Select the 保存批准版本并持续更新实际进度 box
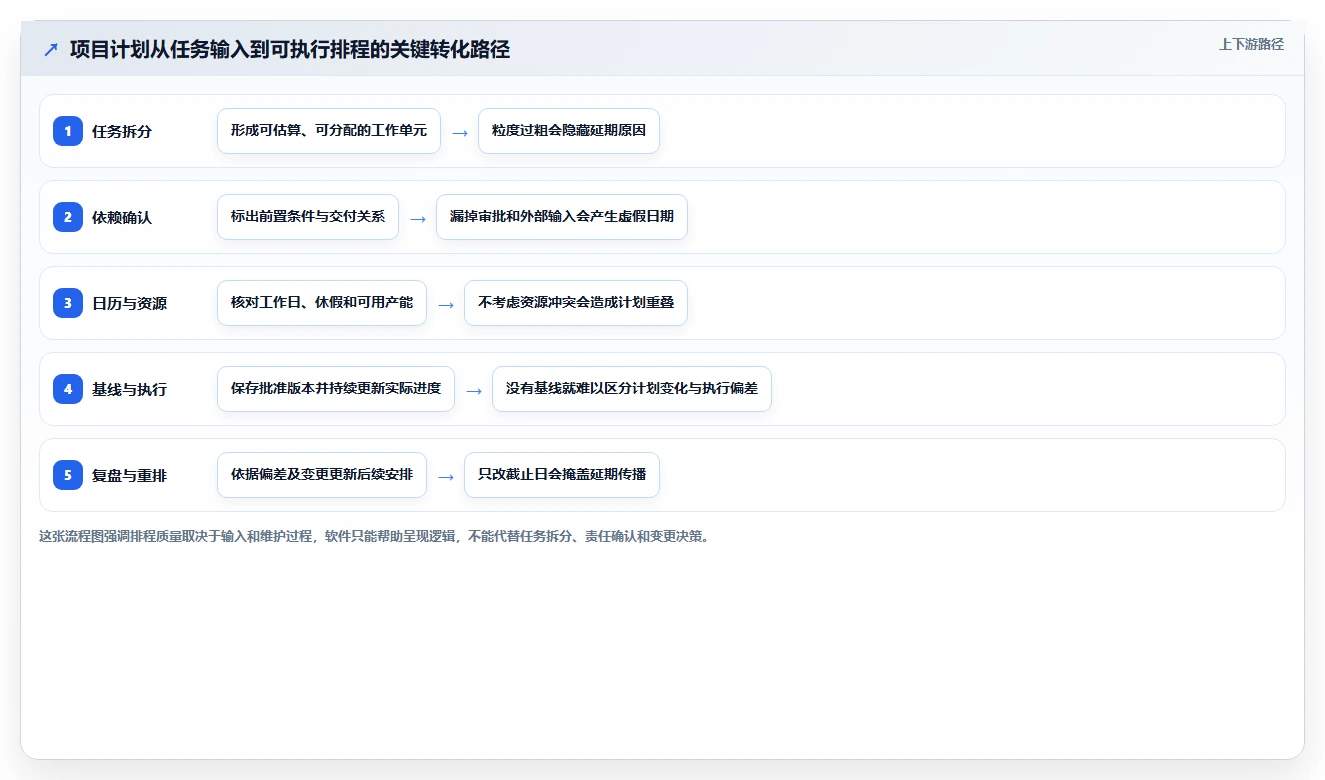The height and width of the screenshot is (780, 1325). (x=336, y=389)
